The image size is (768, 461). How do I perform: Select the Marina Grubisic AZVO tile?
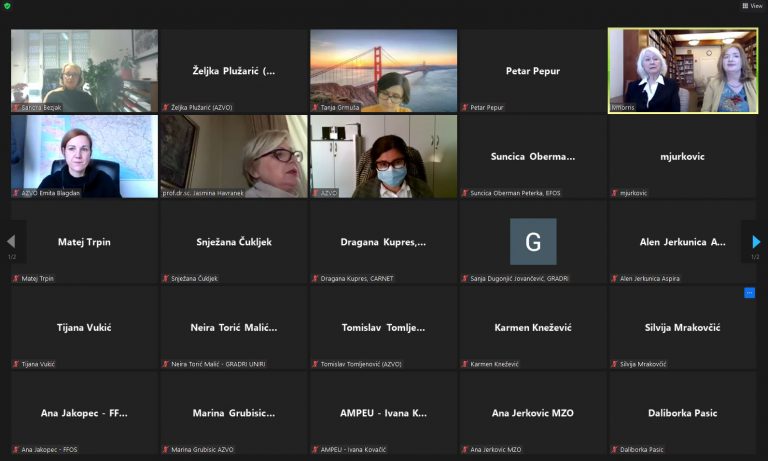[234, 412]
